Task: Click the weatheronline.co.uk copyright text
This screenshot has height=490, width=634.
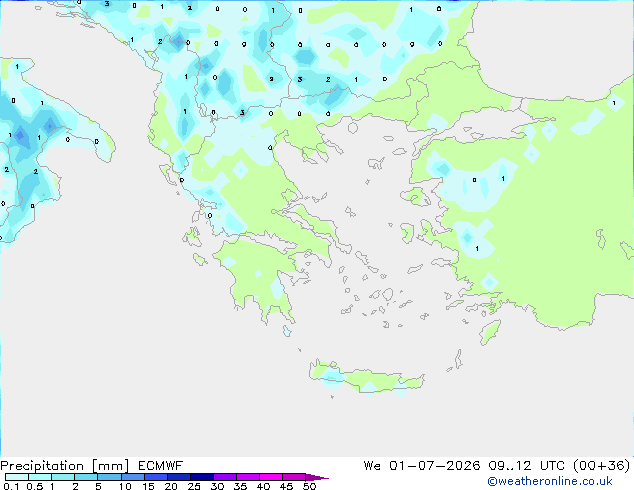Action: point(550,481)
